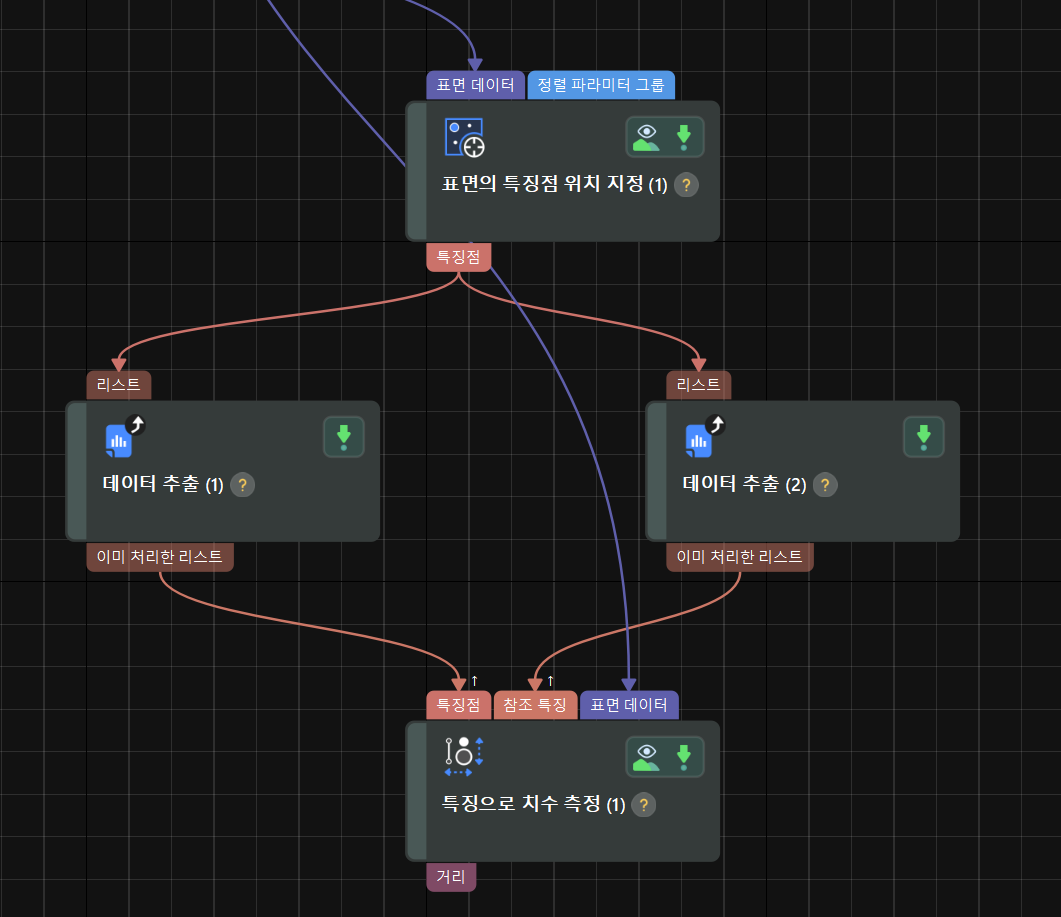Click green run arrow on 표면의 특징점 위치 지정 node
The width and height of the screenshot is (1061, 917).
(683, 137)
